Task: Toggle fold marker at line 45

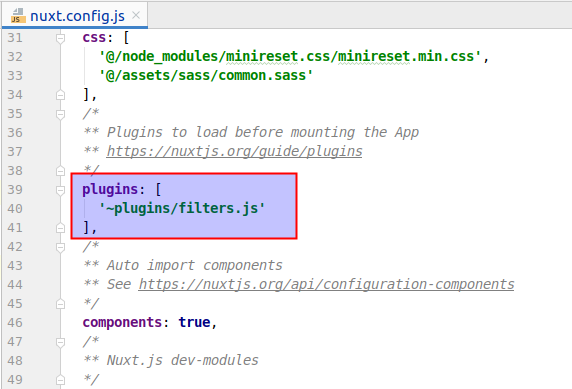Action: [61, 304]
